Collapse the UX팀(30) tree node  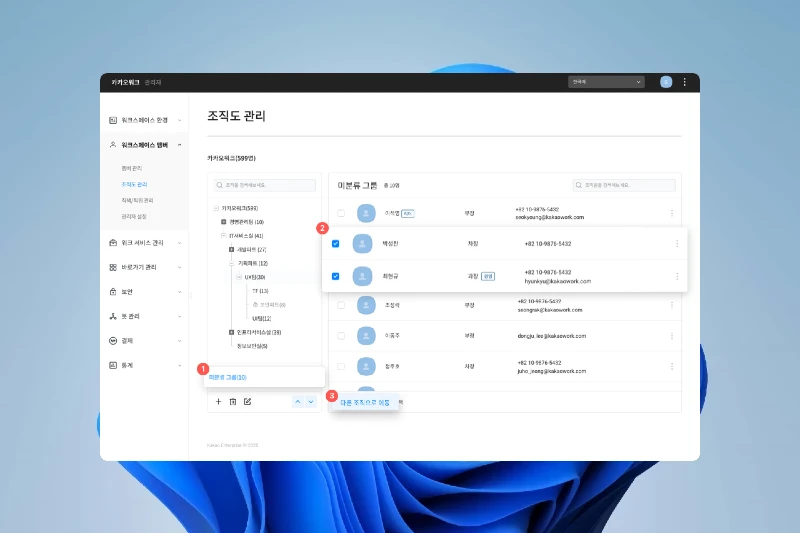click(239, 277)
